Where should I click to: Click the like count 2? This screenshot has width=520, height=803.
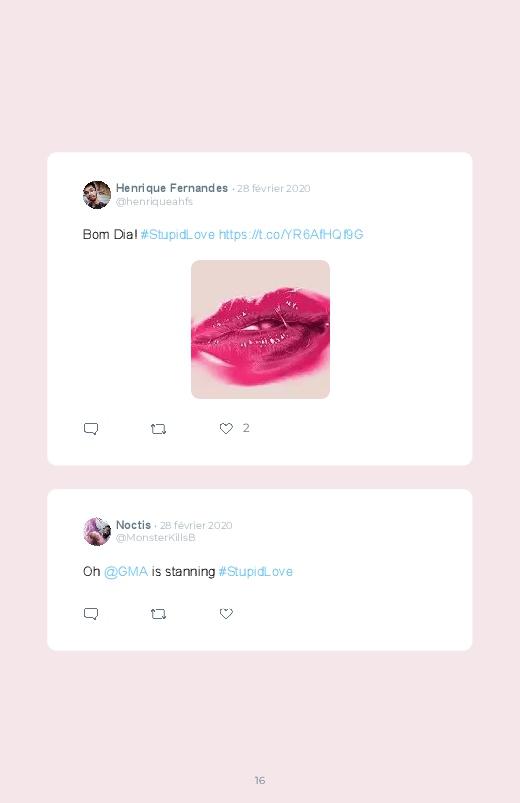point(246,428)
